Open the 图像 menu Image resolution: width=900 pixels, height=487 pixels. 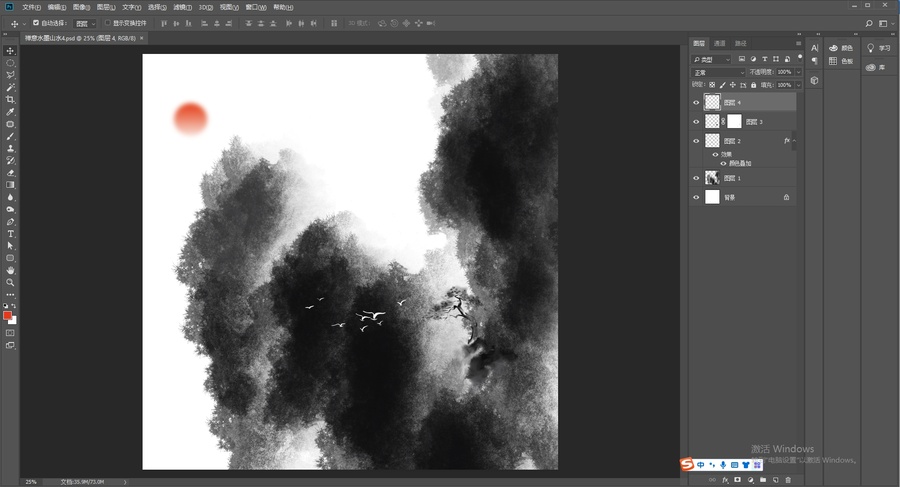tap(82, 7)
